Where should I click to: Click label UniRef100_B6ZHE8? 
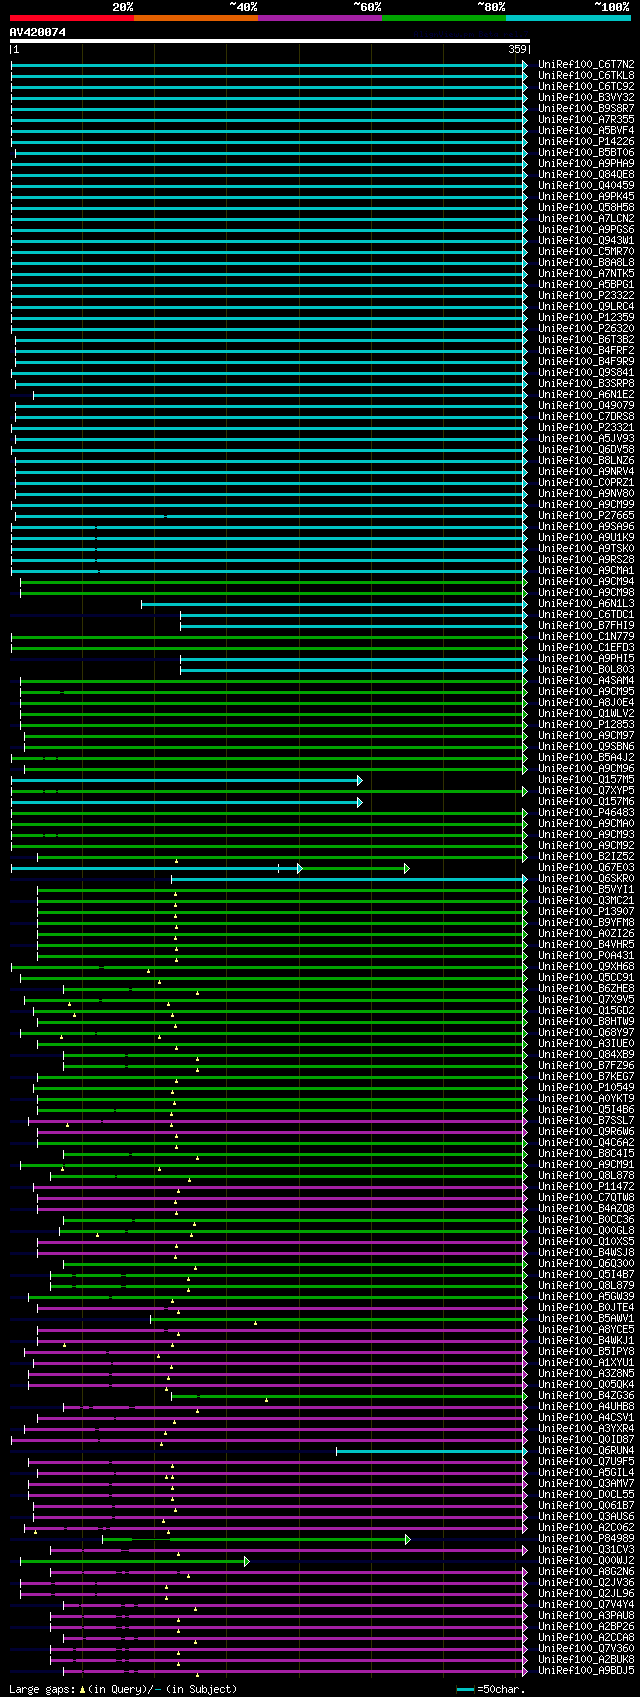(586, 988)
